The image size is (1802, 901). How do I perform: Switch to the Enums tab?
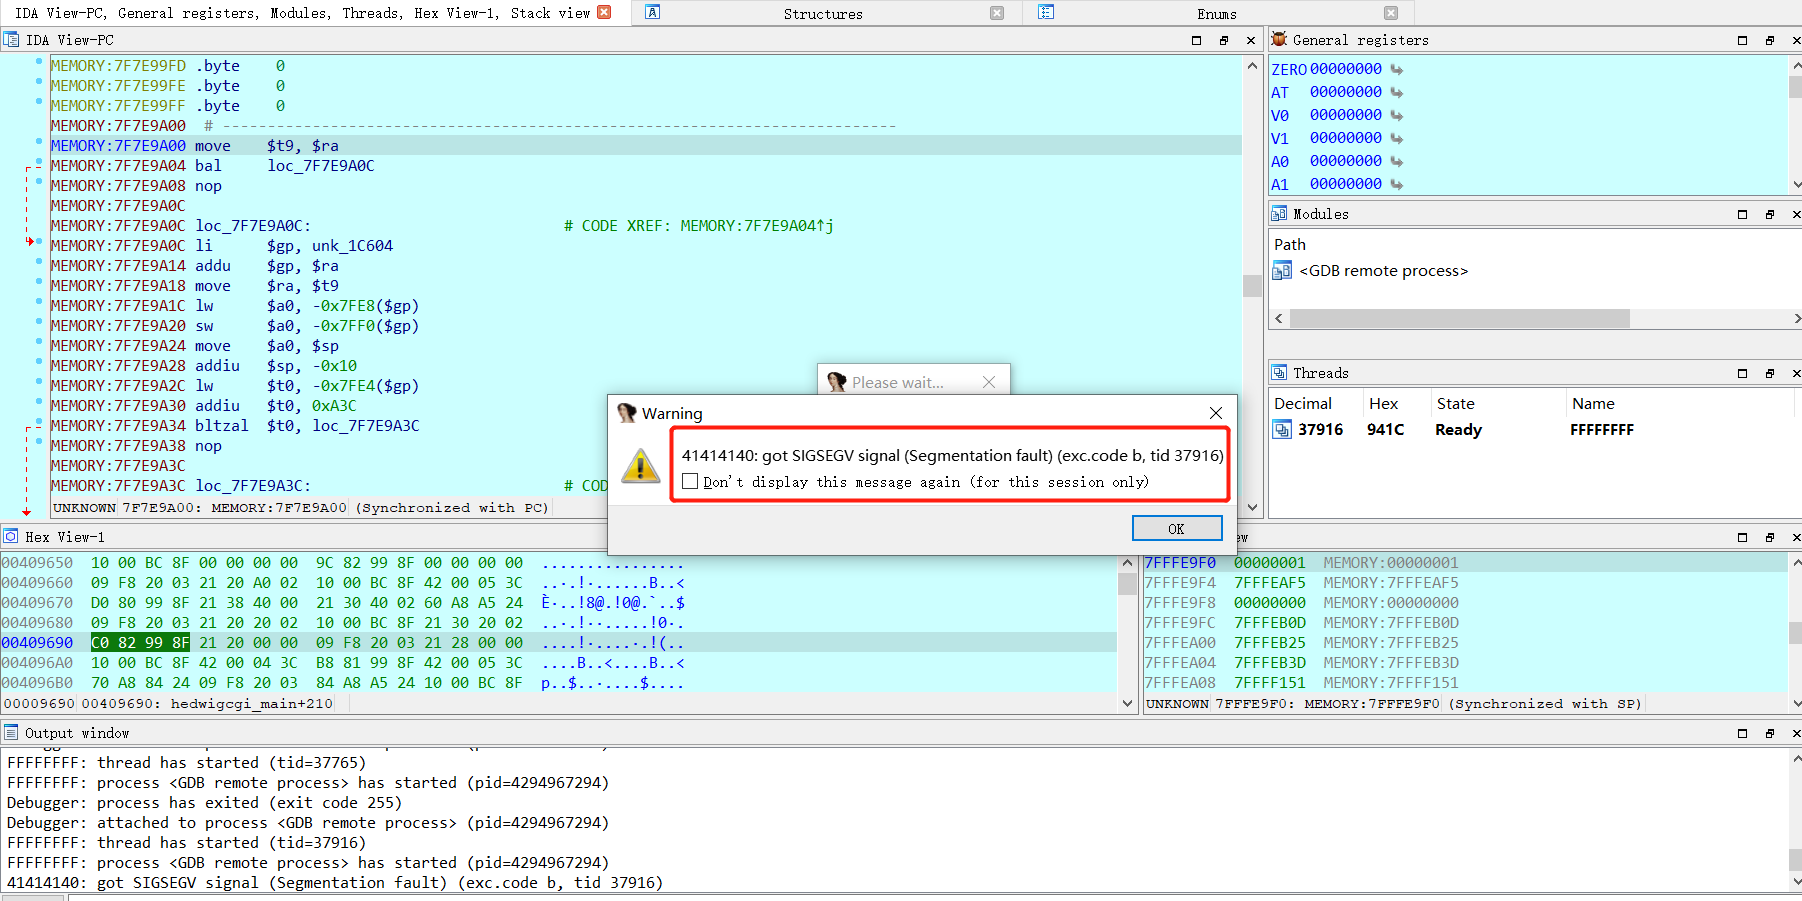(1217, 14)
